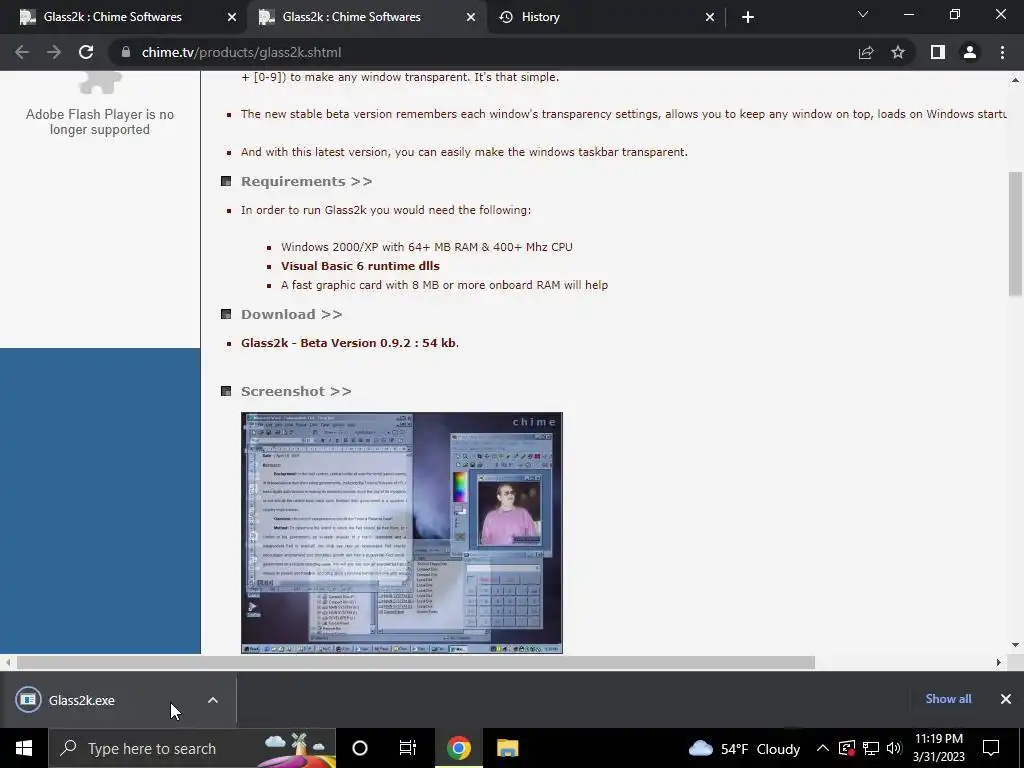This screenshot has width=1024, height=768.
Task: Click the volume speaker tray icon
Action: pyautogui.click(x=894, y=748)
